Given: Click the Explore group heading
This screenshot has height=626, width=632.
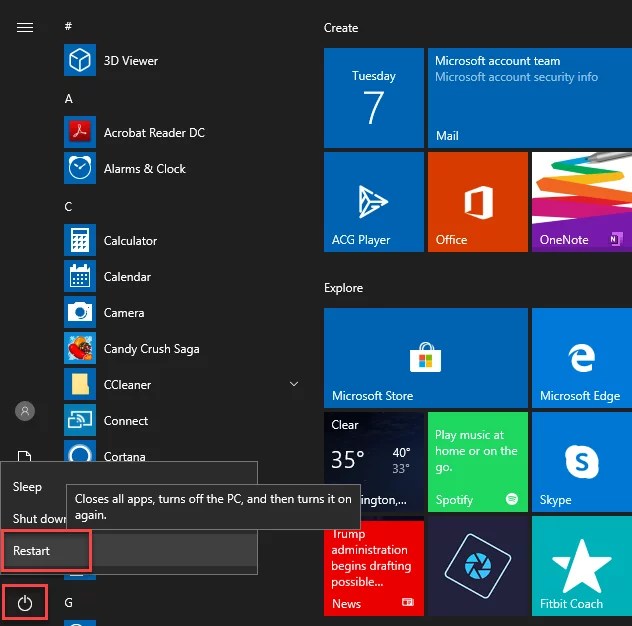Looking at the screenshot, I should (x=343, y=288).
